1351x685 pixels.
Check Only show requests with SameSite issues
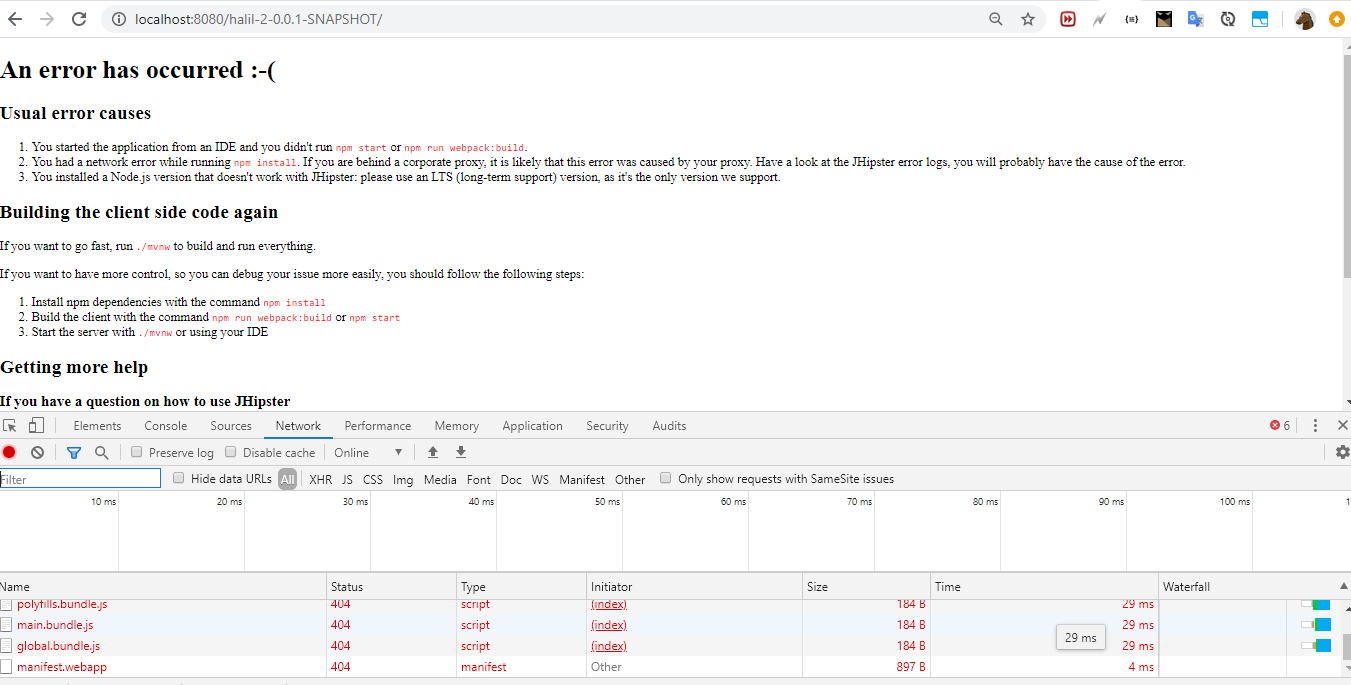[x=666, y=478]
